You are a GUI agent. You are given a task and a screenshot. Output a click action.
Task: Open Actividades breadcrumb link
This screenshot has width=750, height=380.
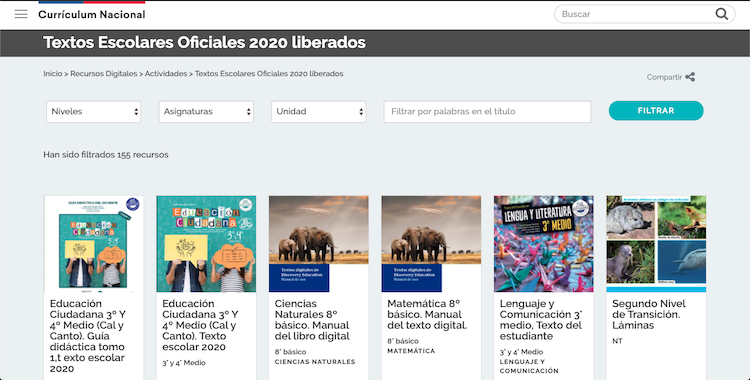click(166, 74)
